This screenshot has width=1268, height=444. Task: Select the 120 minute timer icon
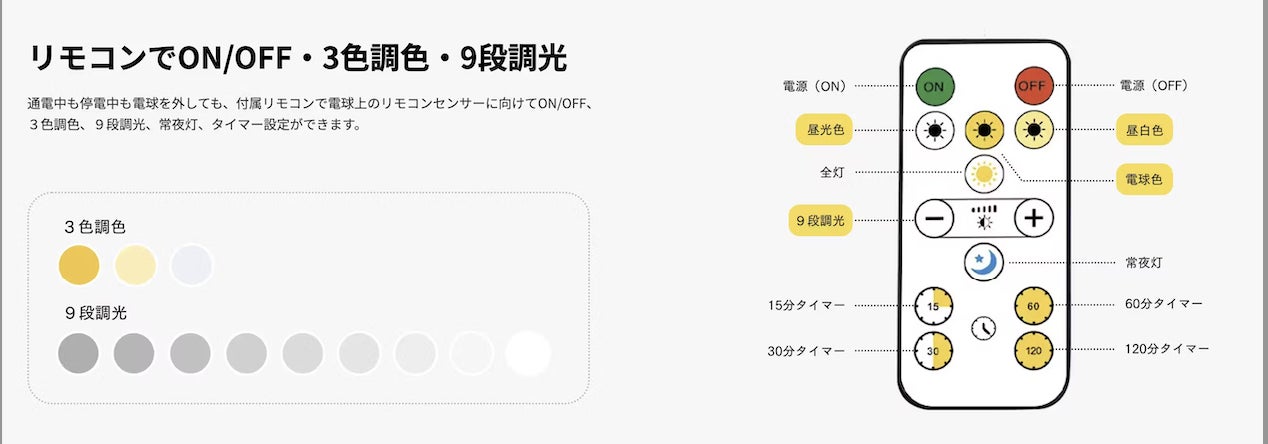(1034, 351)
